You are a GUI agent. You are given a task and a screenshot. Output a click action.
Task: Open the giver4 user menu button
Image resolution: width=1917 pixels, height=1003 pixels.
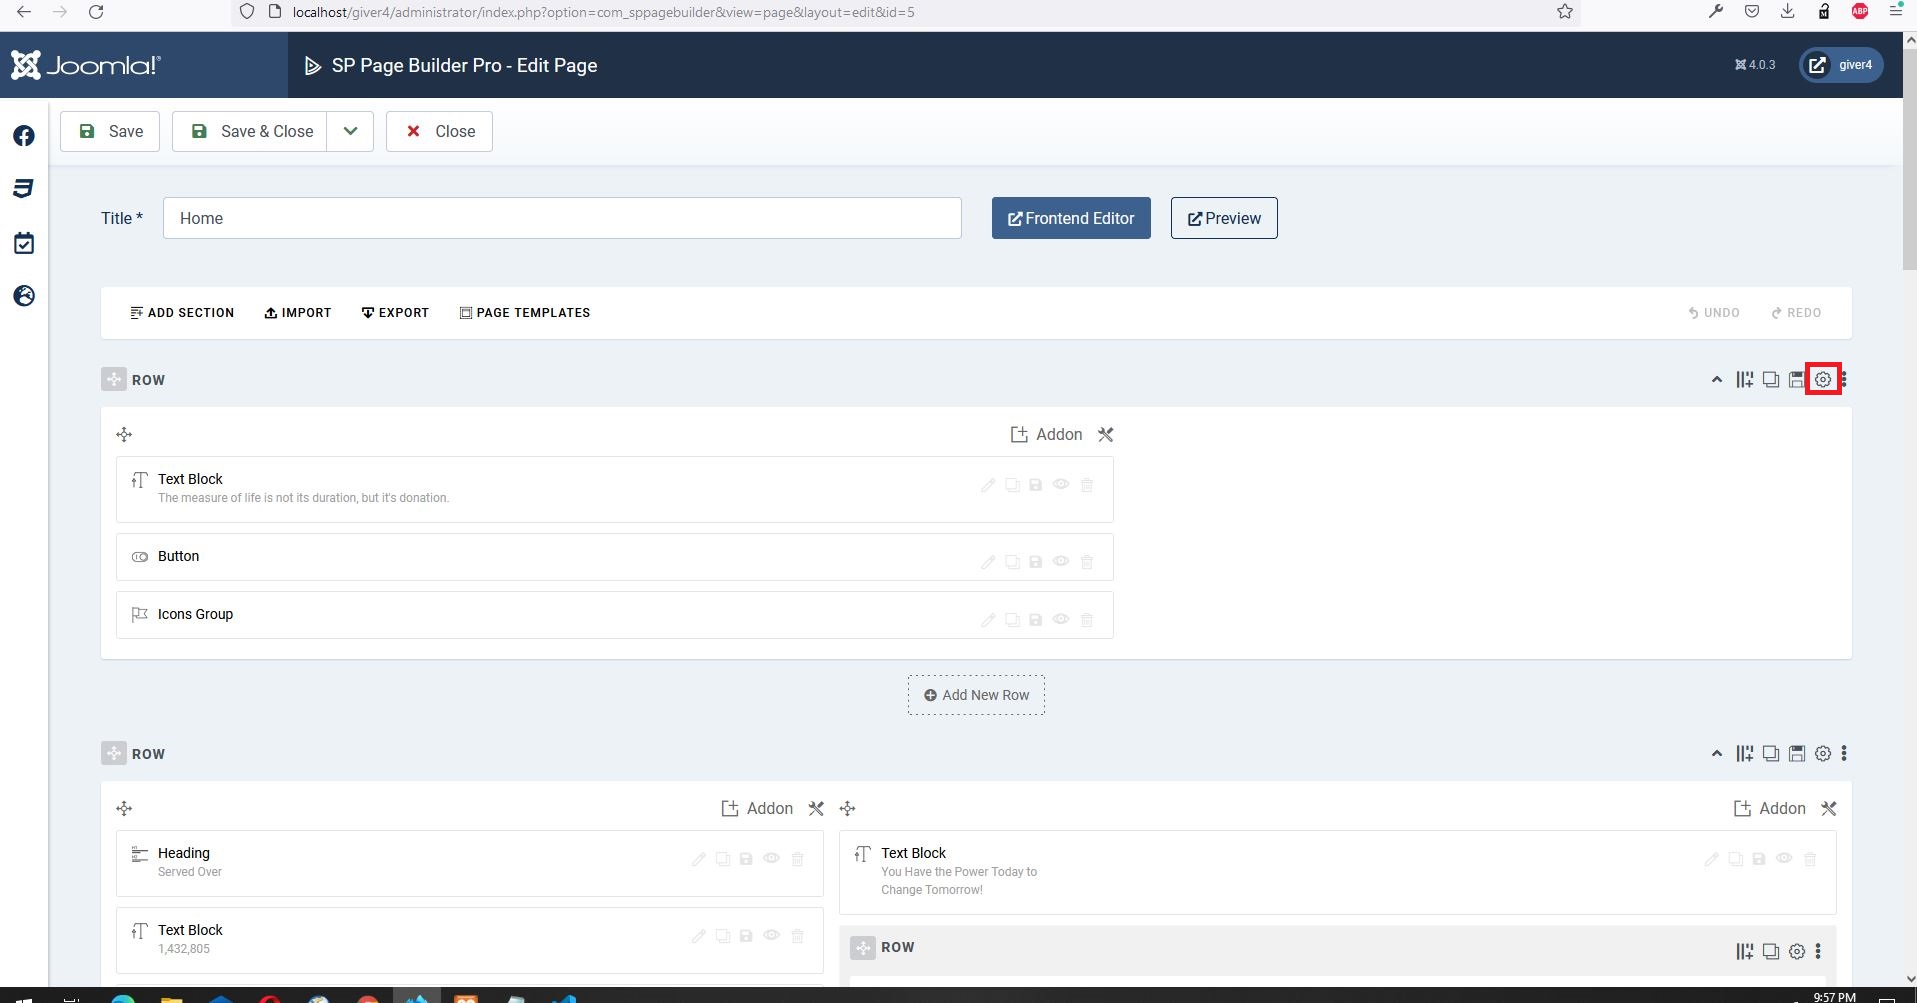(1841, 65)
